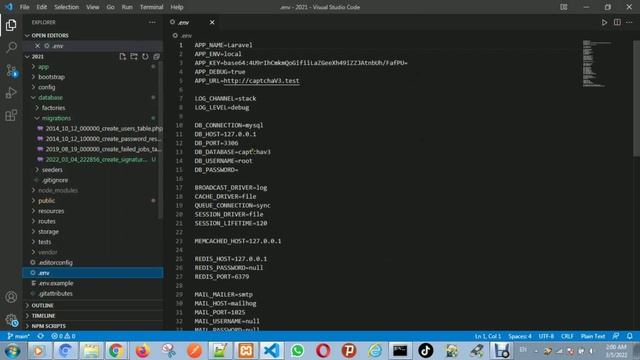640x360 pixels.
Task: Click the Synchronize Changes icon in status bar
Action: (x=40, y=336)
